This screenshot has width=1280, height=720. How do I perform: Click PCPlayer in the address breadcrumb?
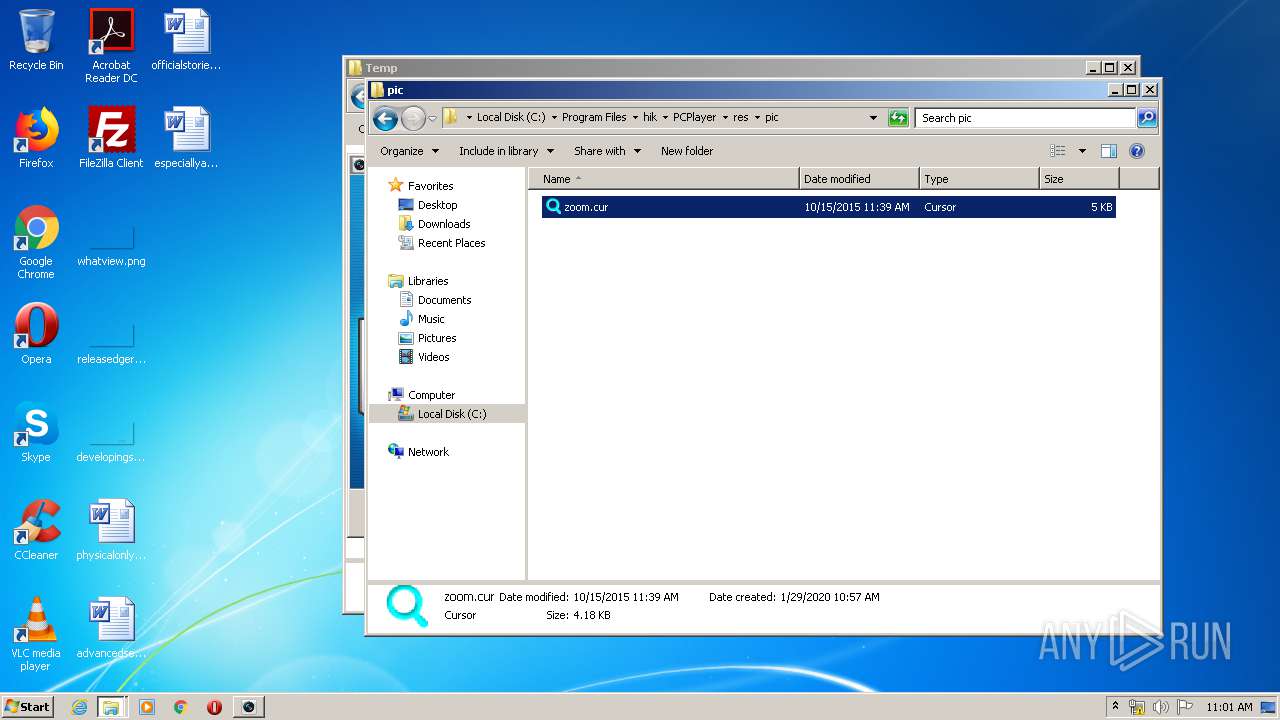click(x=694, y=117)
